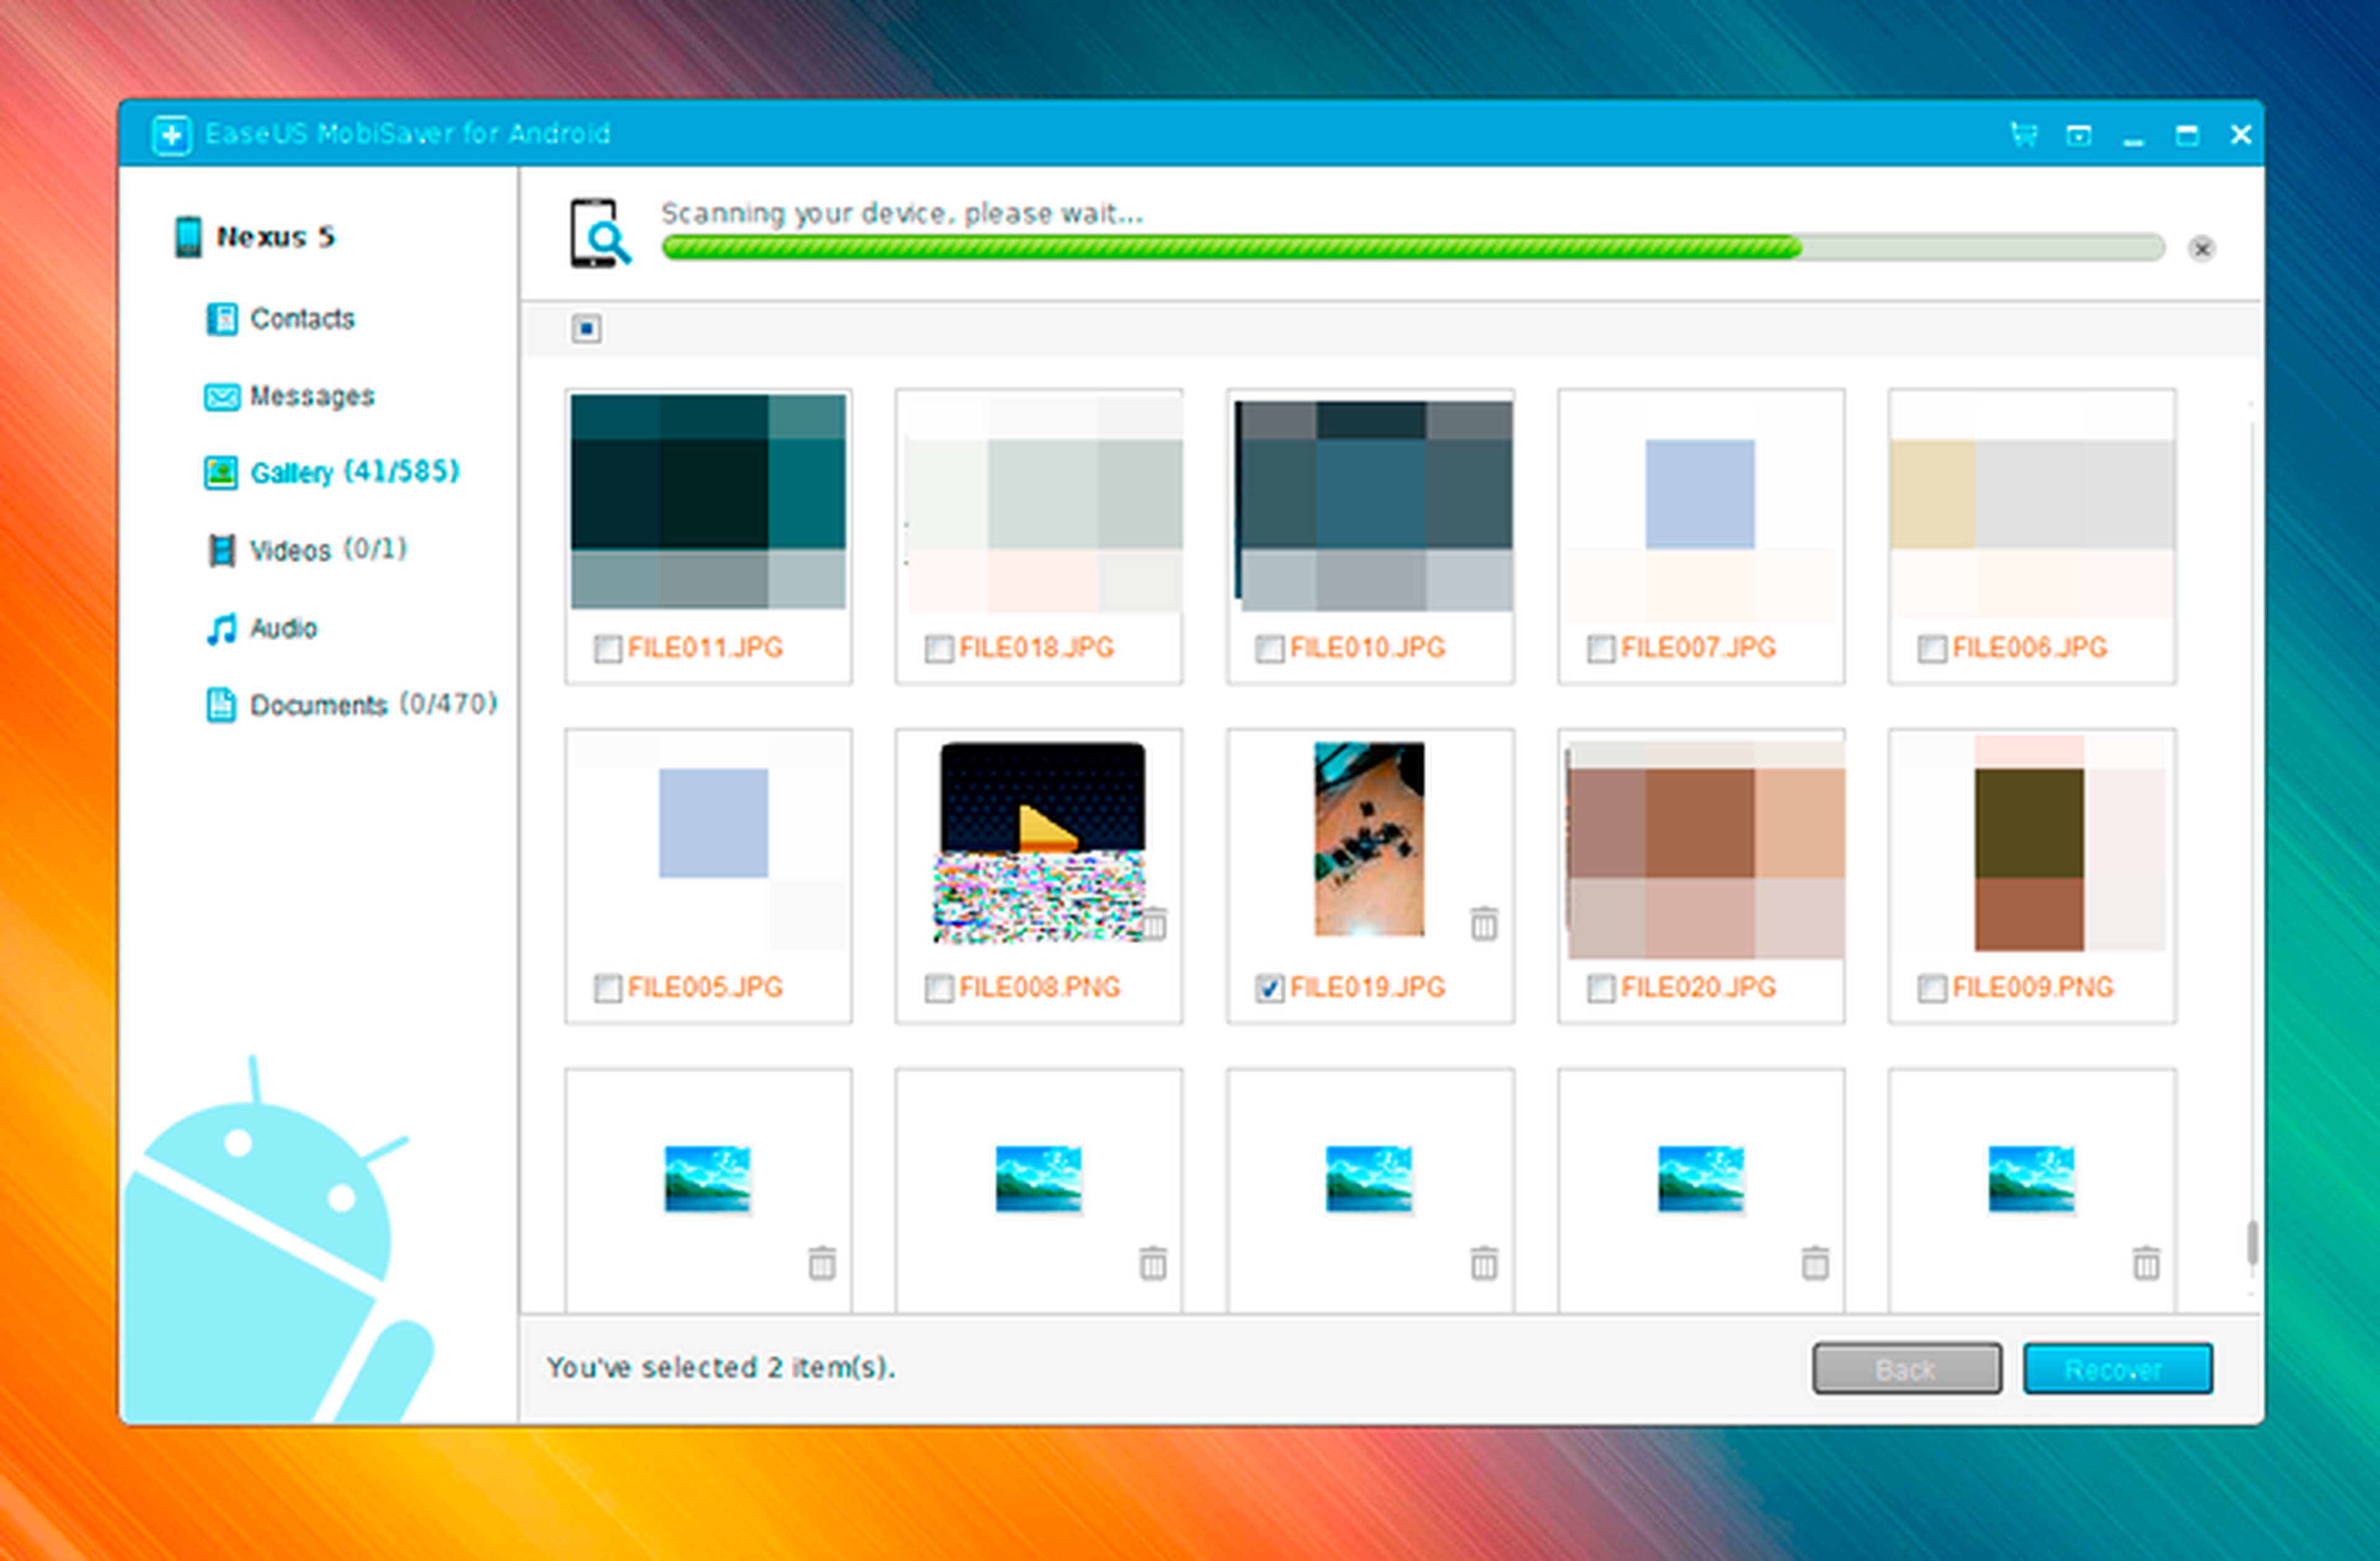Check the FILE020.JPG checkbox
The image size is (2380, 1561).
click(x=1600, y=989)
